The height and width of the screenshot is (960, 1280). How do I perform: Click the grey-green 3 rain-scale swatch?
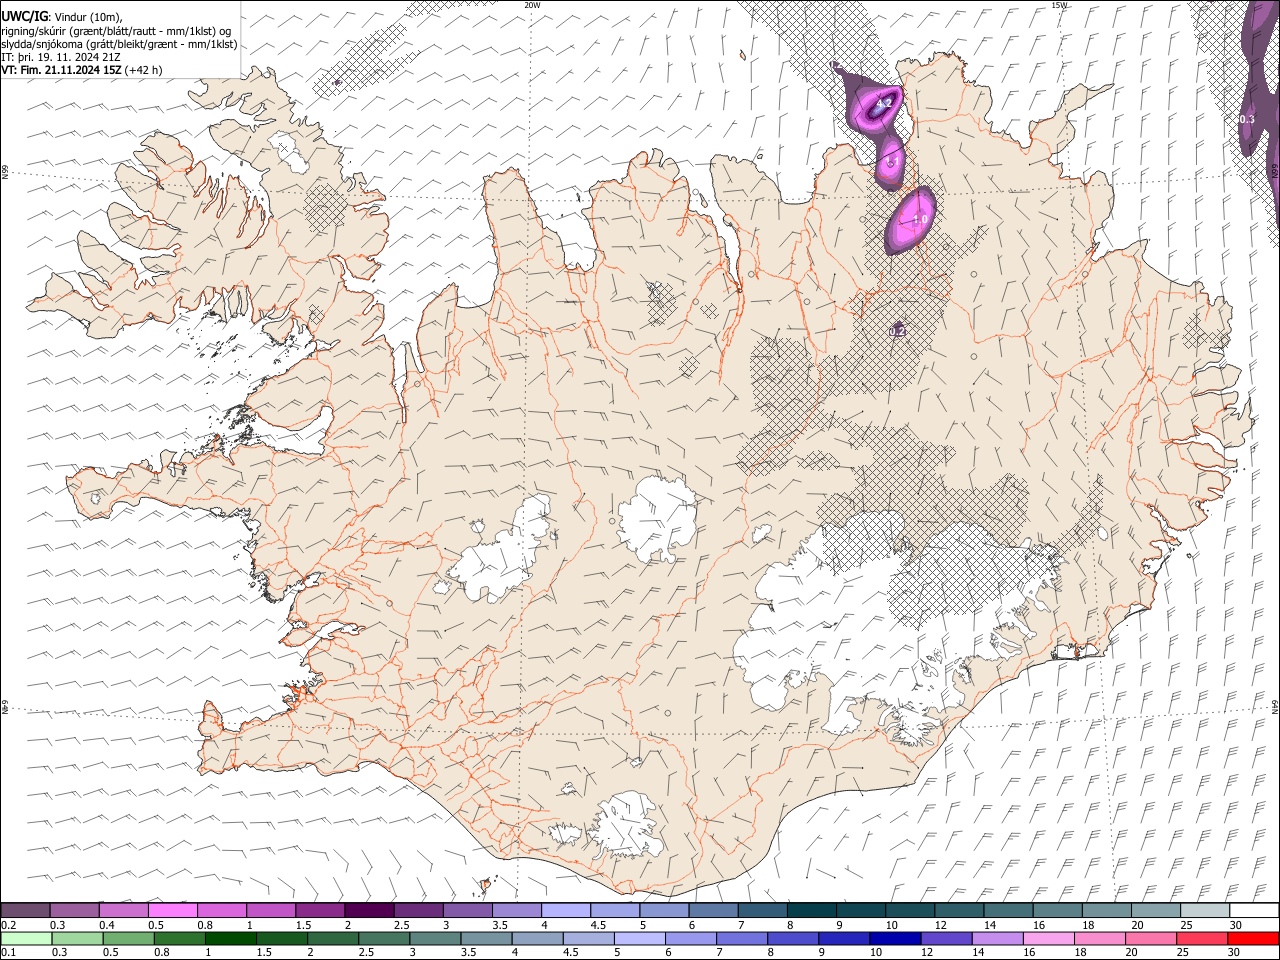(x=434, y=938)
